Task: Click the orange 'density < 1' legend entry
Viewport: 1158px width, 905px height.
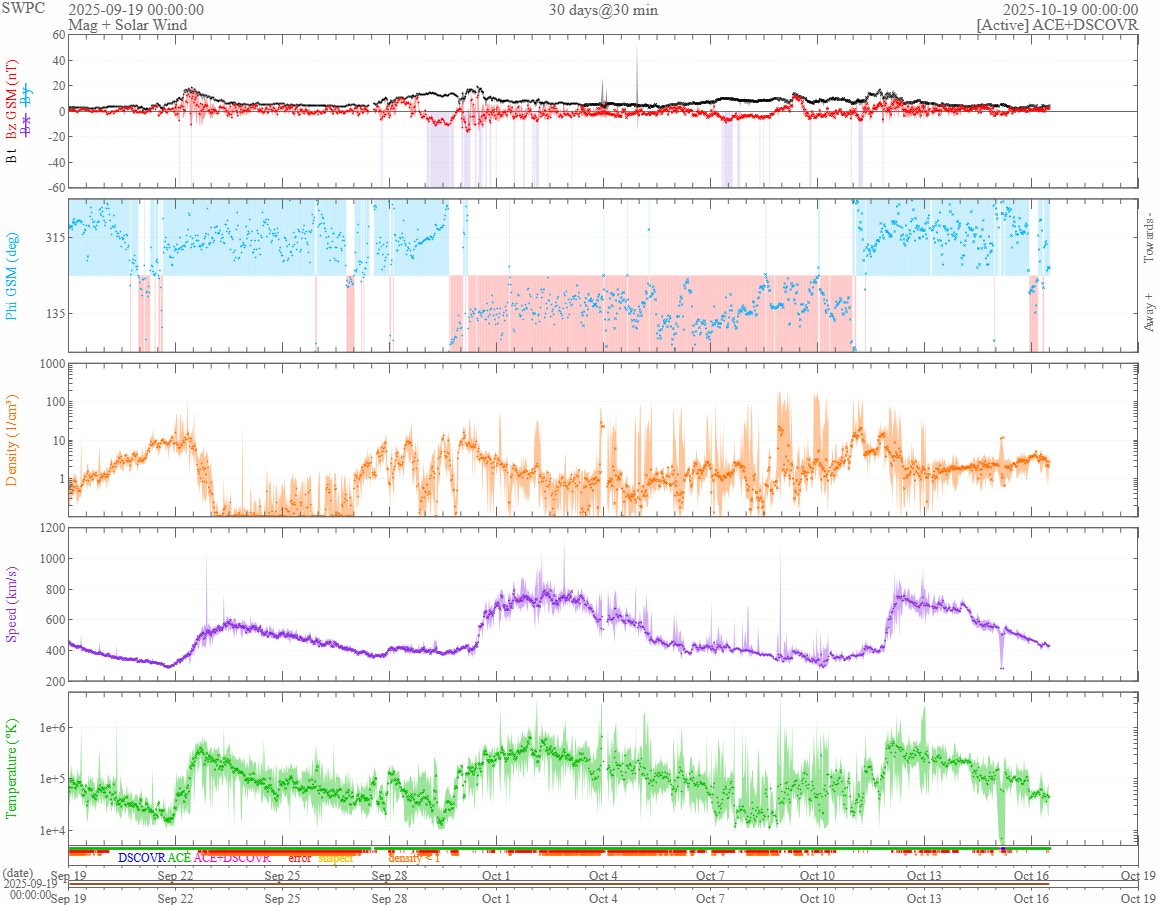Action: tap(414, 858)
